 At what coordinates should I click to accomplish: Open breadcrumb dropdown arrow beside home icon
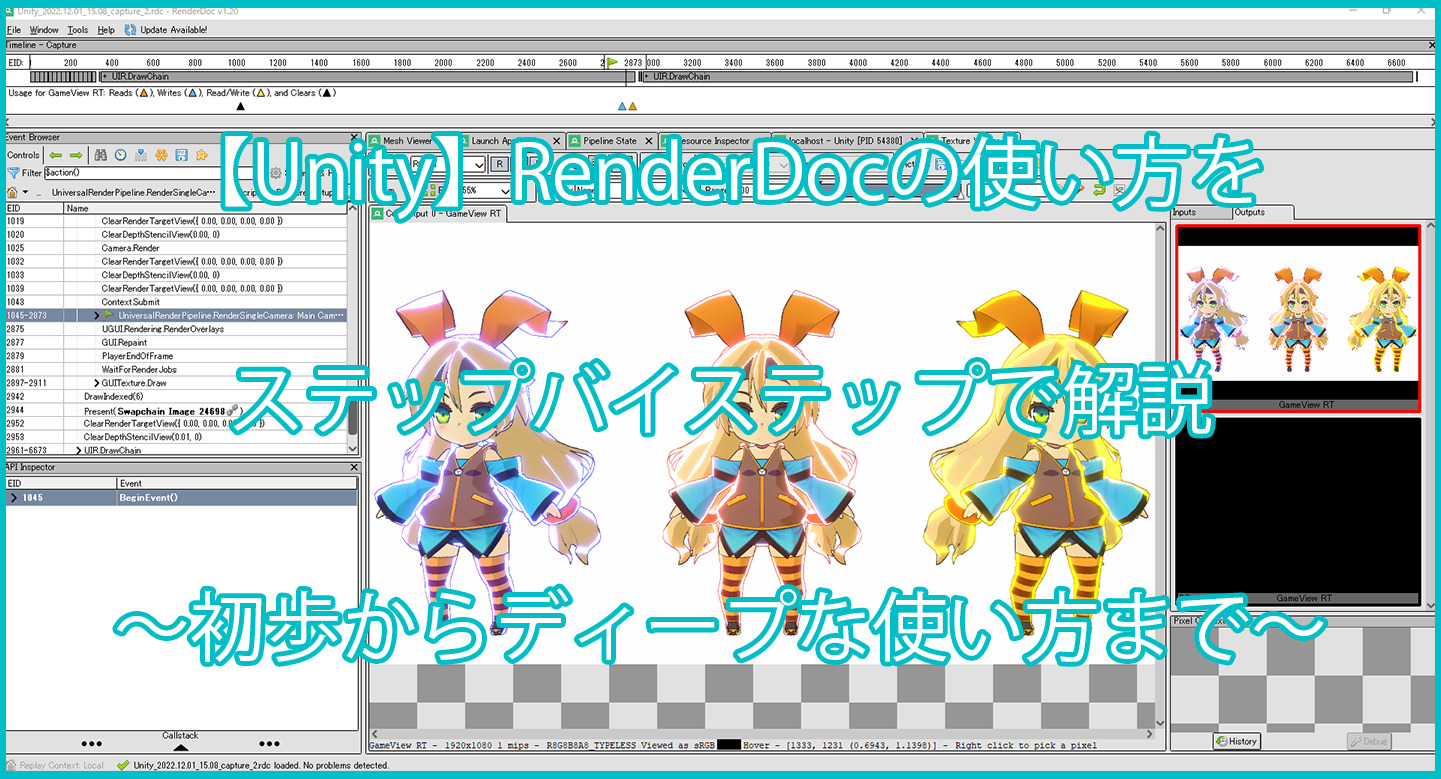[x=24, y=192]
